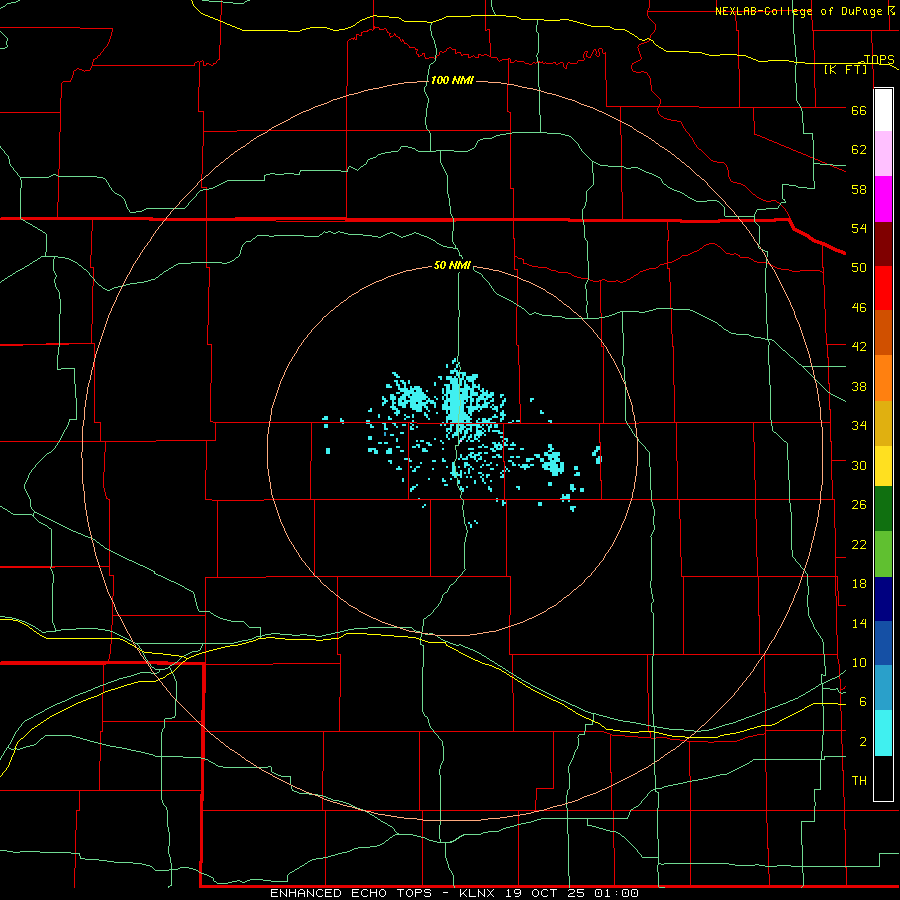Click the bright yellow legend swatch
This screenshot has height=900, width=900.
(883, 466)
